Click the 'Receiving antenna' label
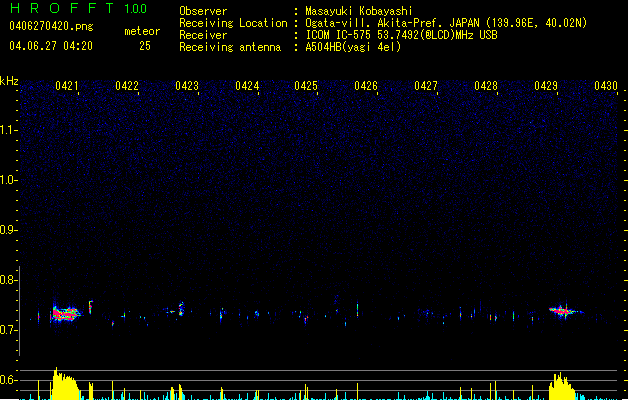 (230, 47)
